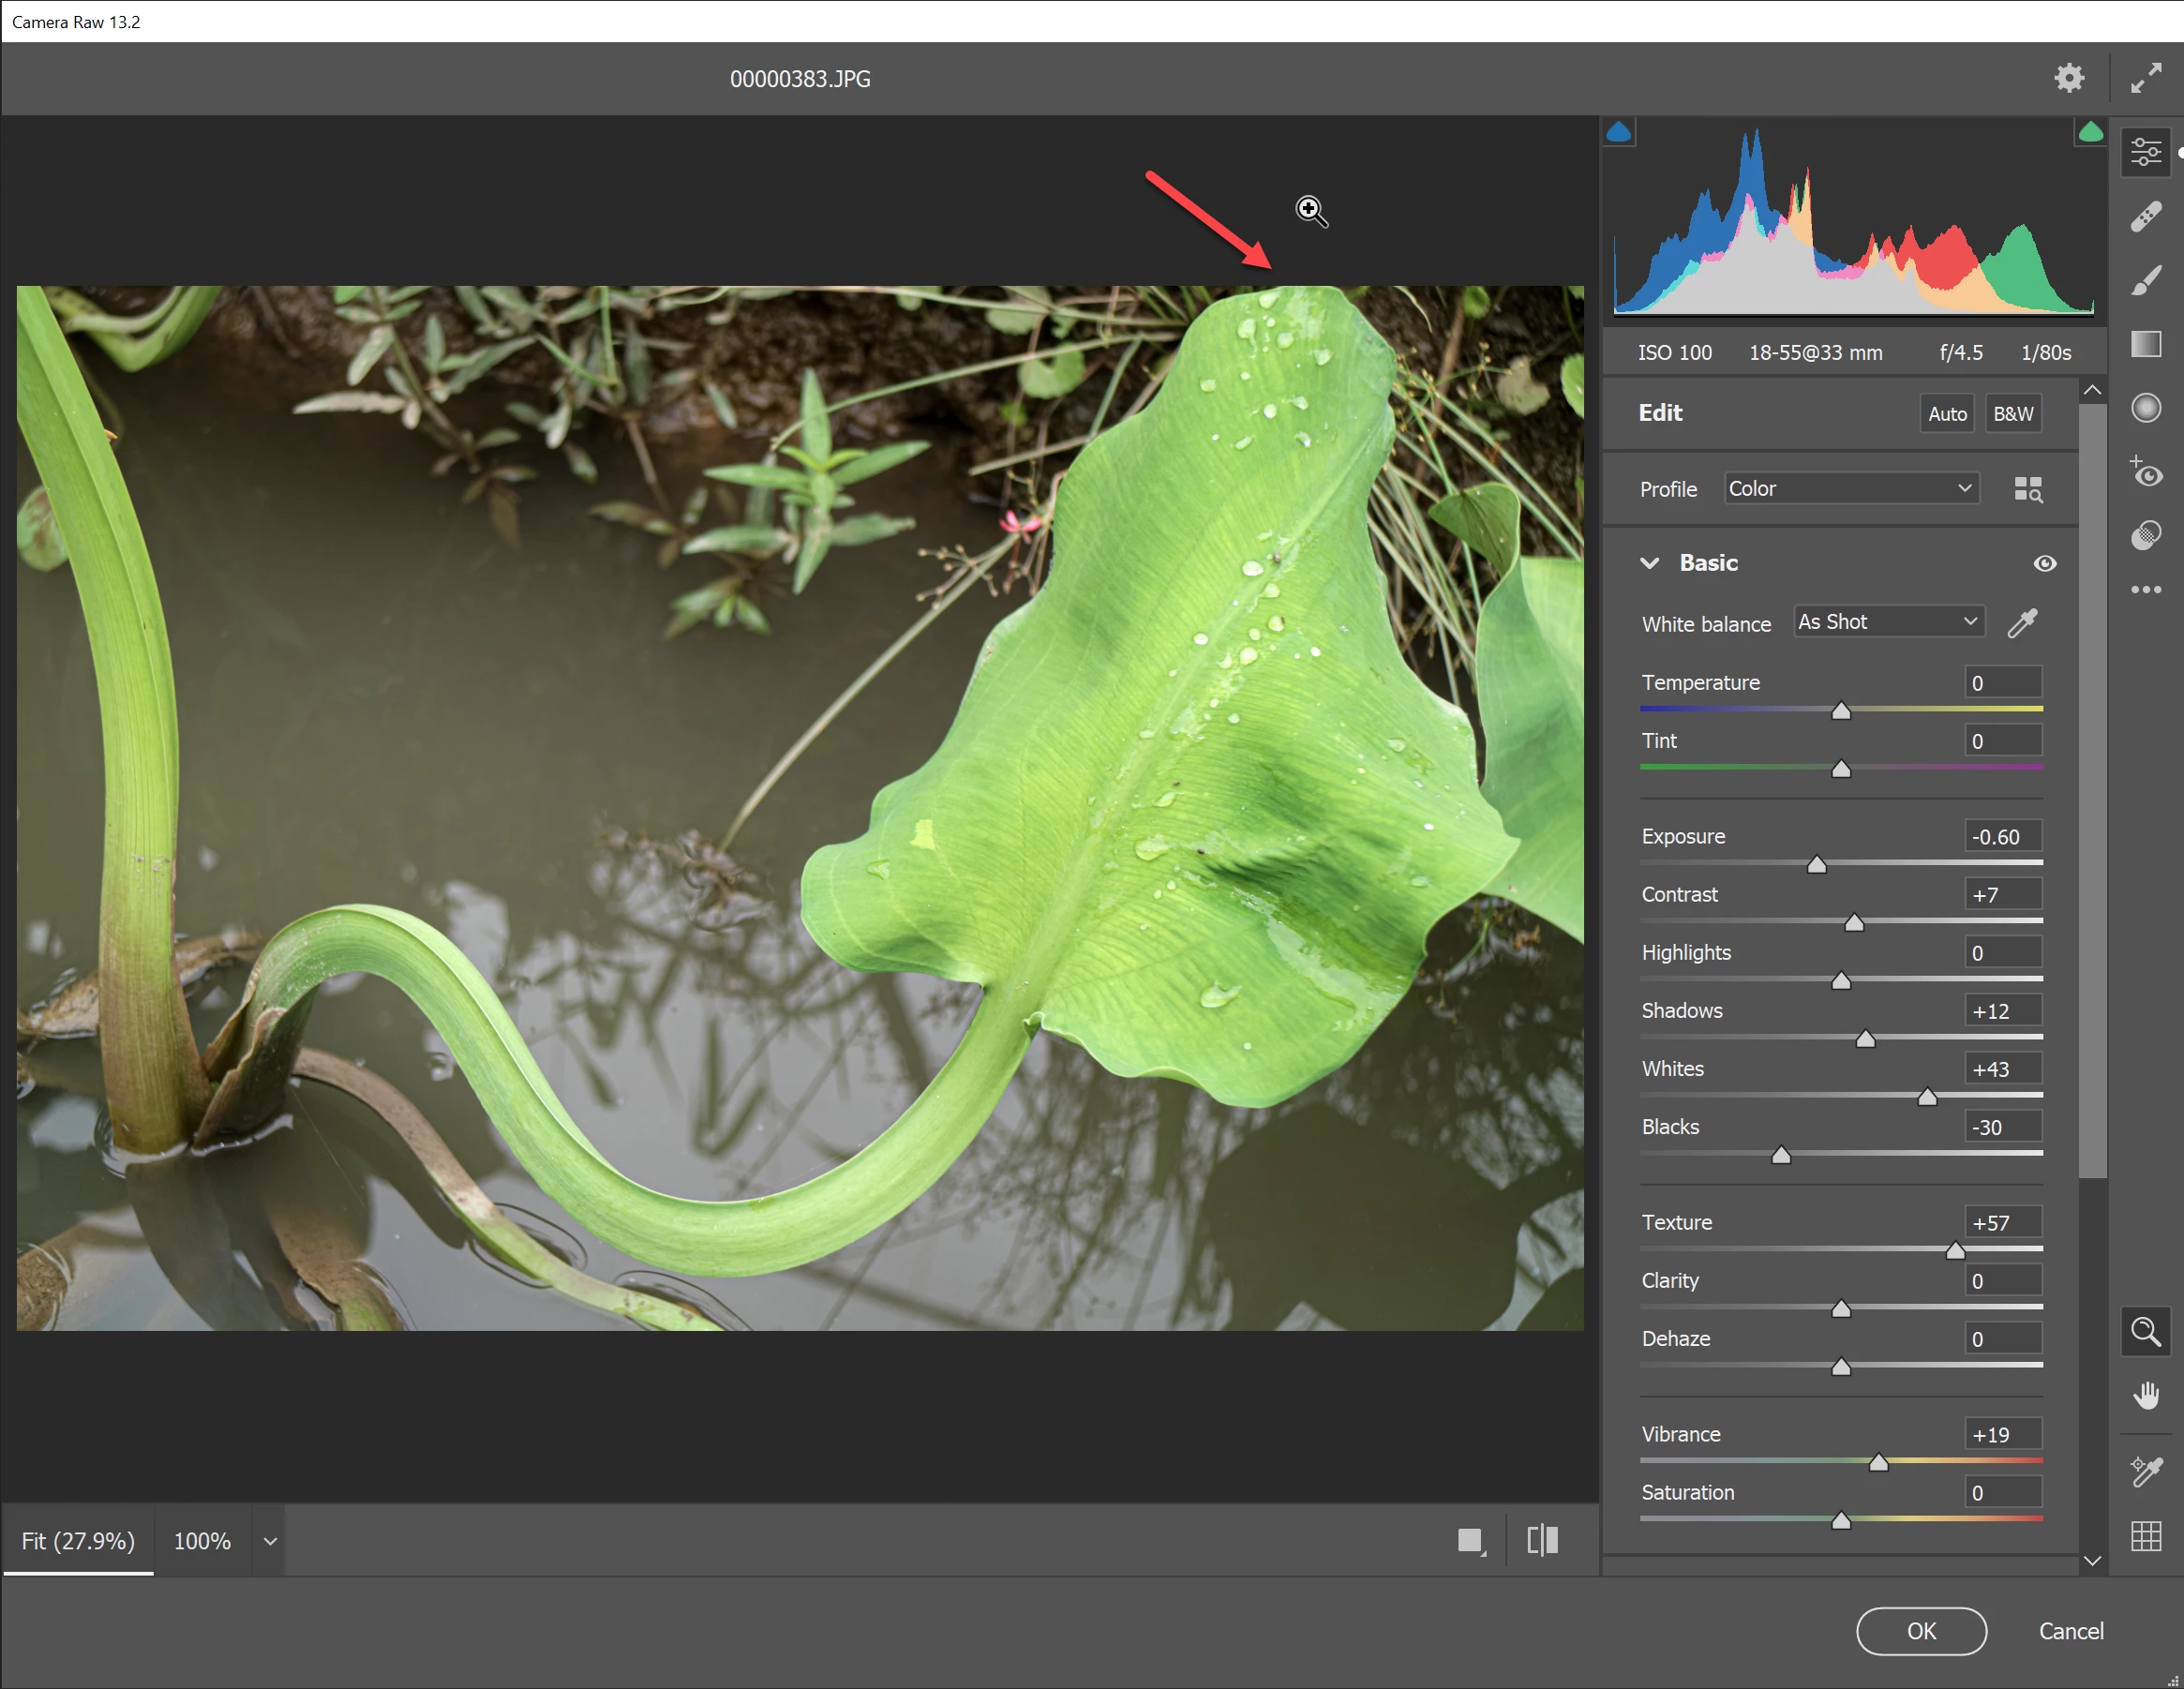Click the Exposure slider handle

1816,865
